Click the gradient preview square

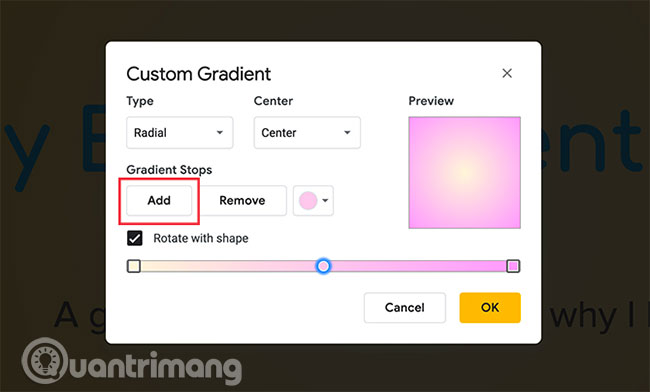tap(465, 172)
